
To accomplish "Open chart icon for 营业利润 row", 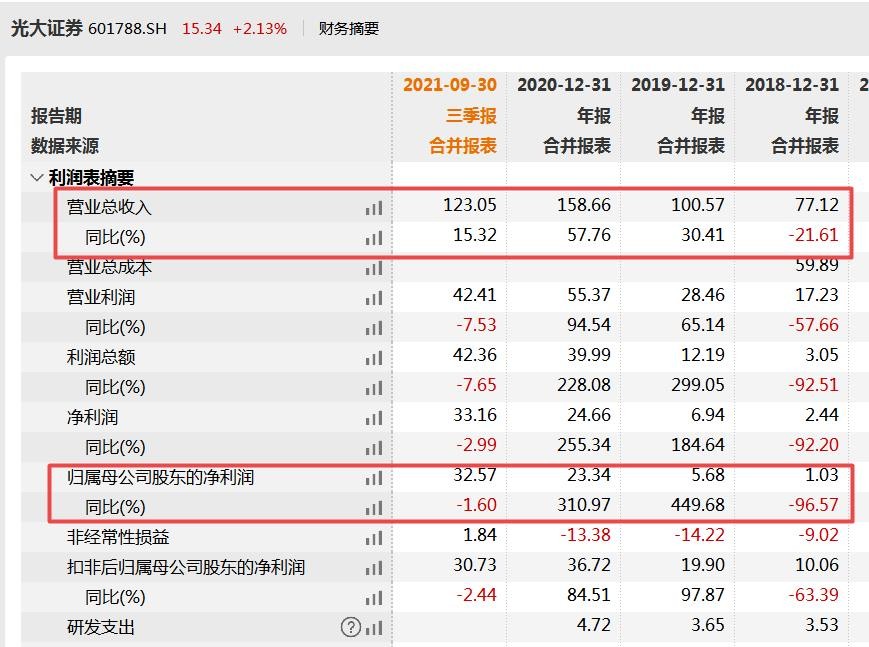I will pyautogui.click(x=374, y=298).
